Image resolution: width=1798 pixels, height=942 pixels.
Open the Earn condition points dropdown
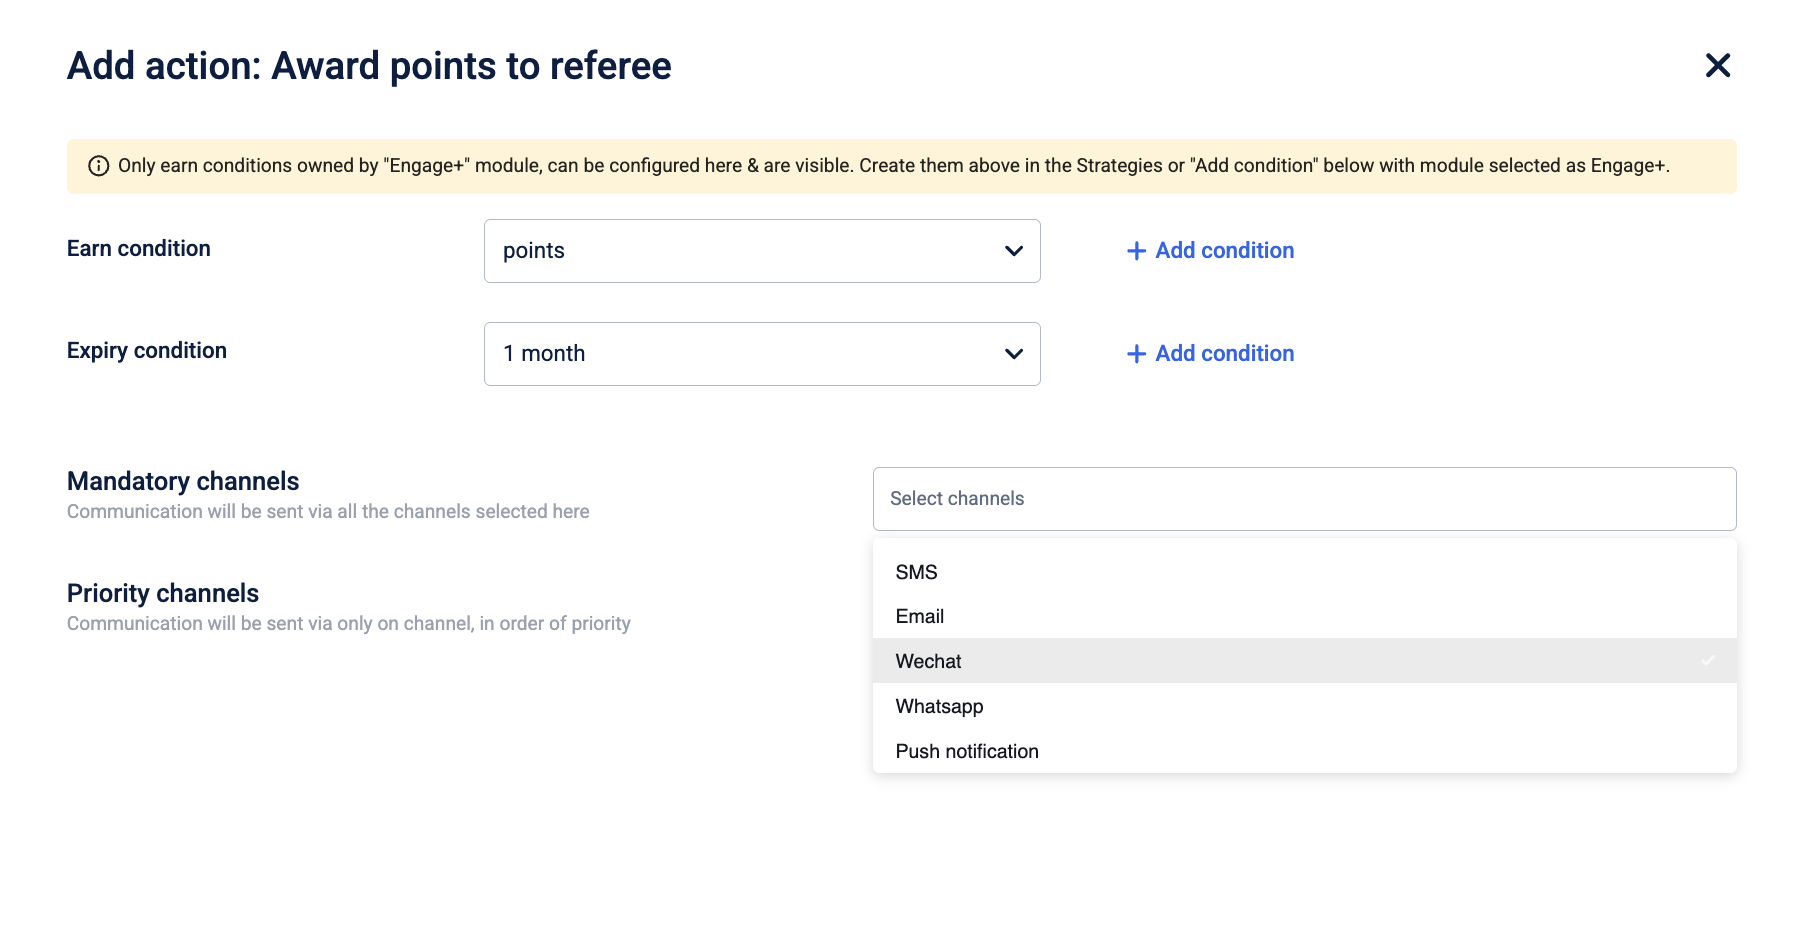762,251
